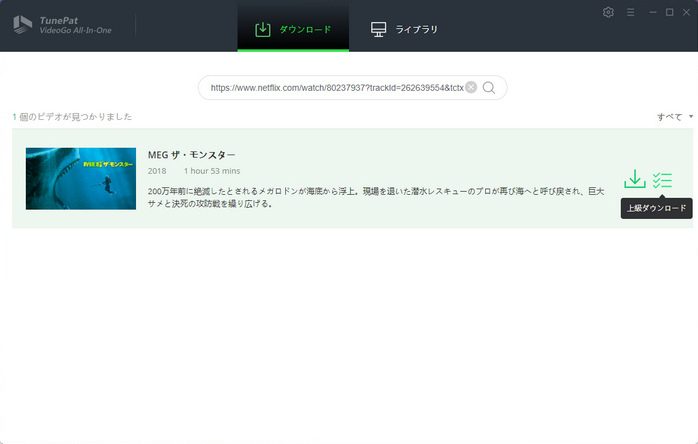Click the search magnifier icon

pyautogui.click(x=489, y=88)
